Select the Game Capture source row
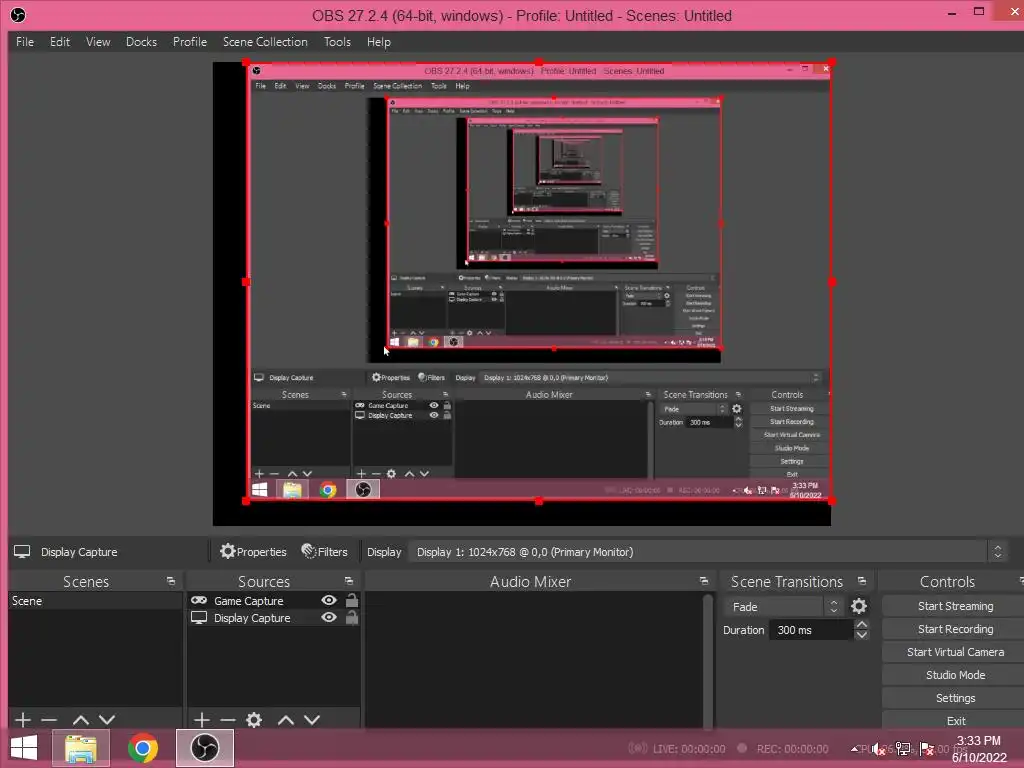Image resolution: width=1024 pixels, height=768 pixels. click(273, 600)
